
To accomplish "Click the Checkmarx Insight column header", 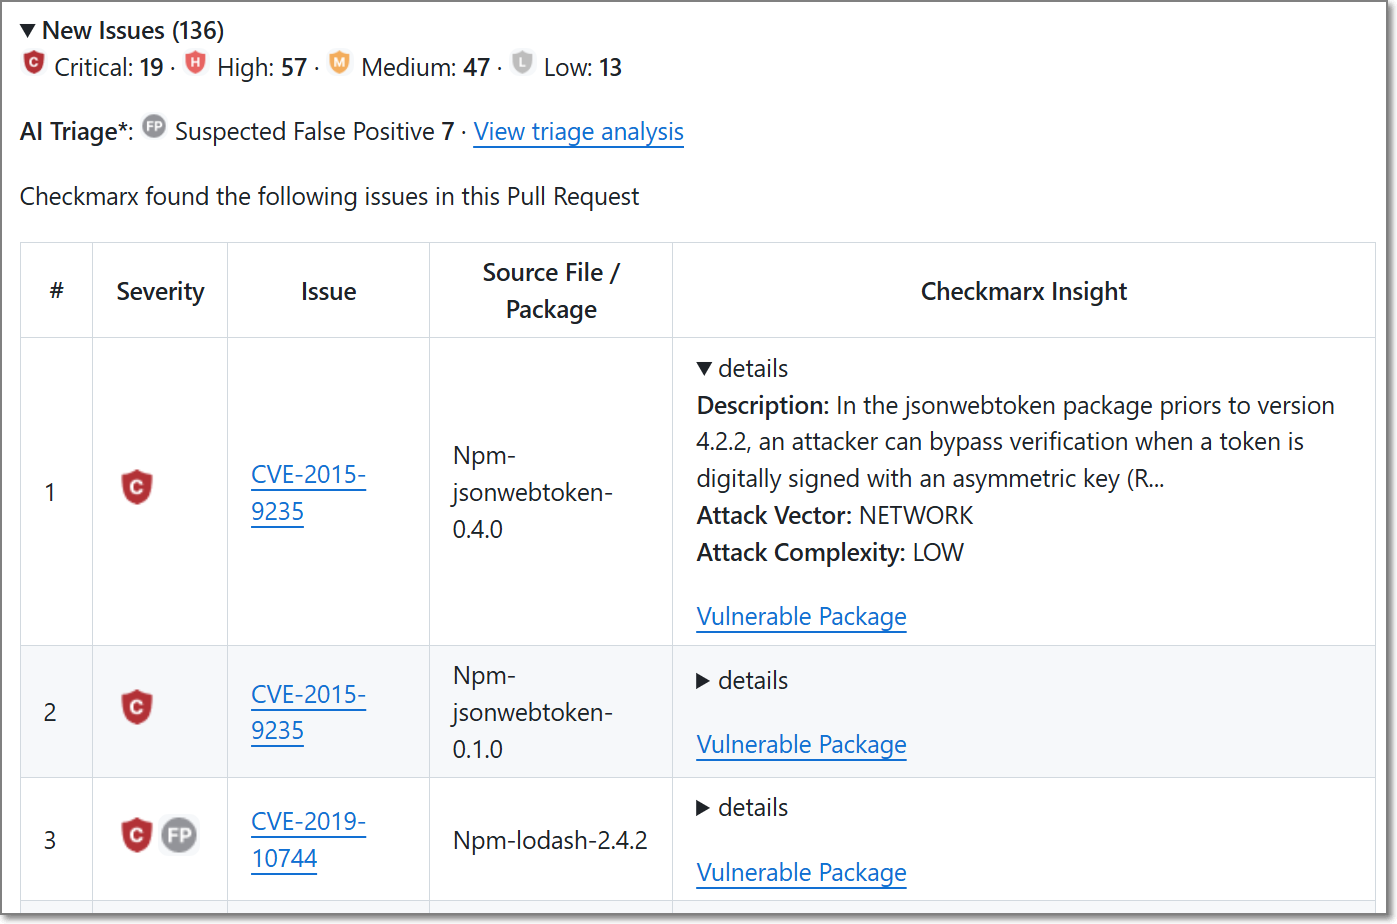I will click(1024, 291).
